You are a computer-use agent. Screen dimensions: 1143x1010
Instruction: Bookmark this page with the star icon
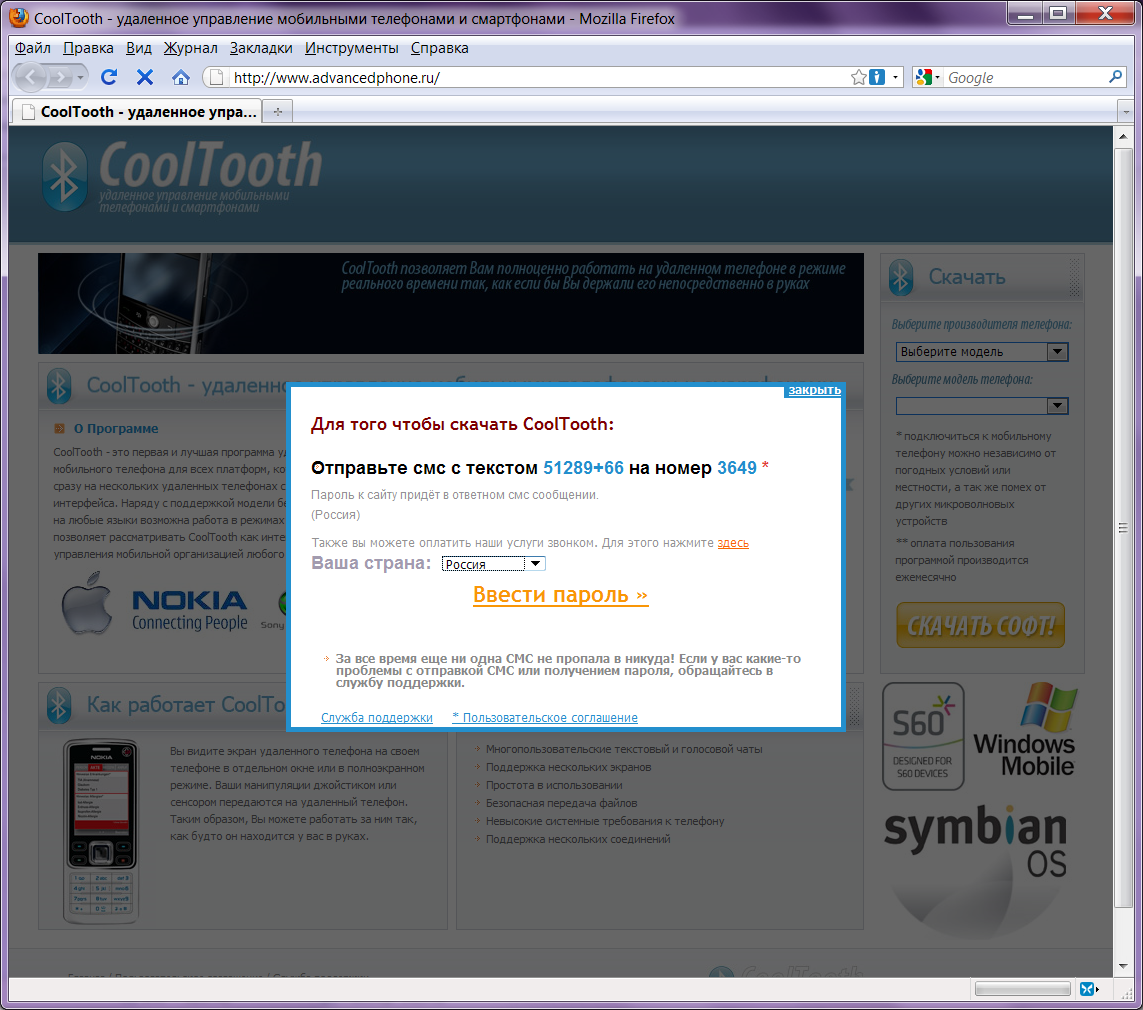859,77
